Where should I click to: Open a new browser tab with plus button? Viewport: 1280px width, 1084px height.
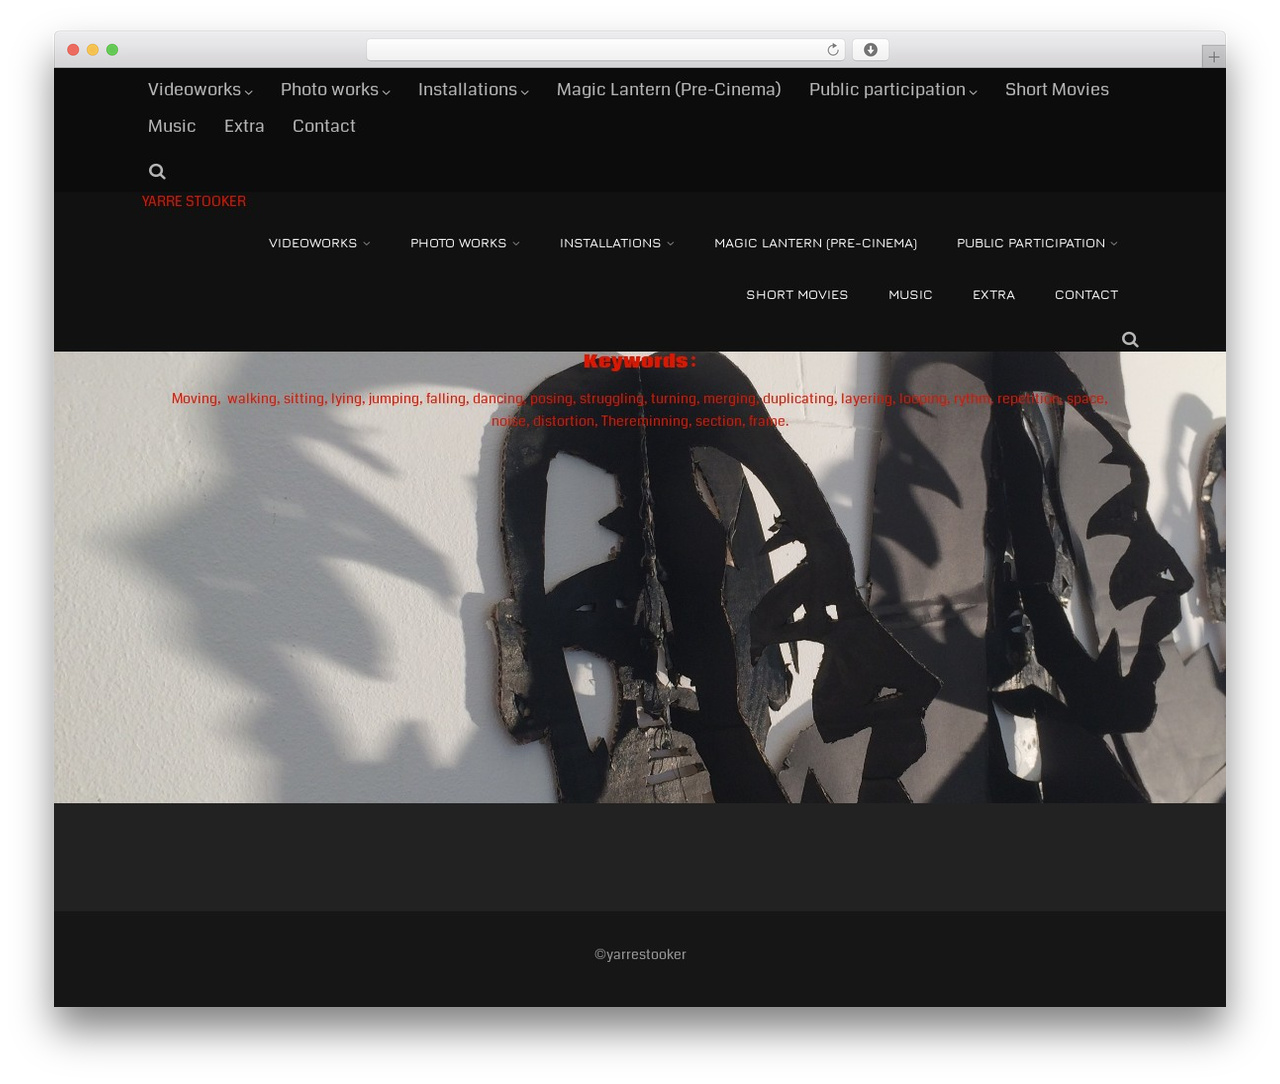[x=1213, y=57]
